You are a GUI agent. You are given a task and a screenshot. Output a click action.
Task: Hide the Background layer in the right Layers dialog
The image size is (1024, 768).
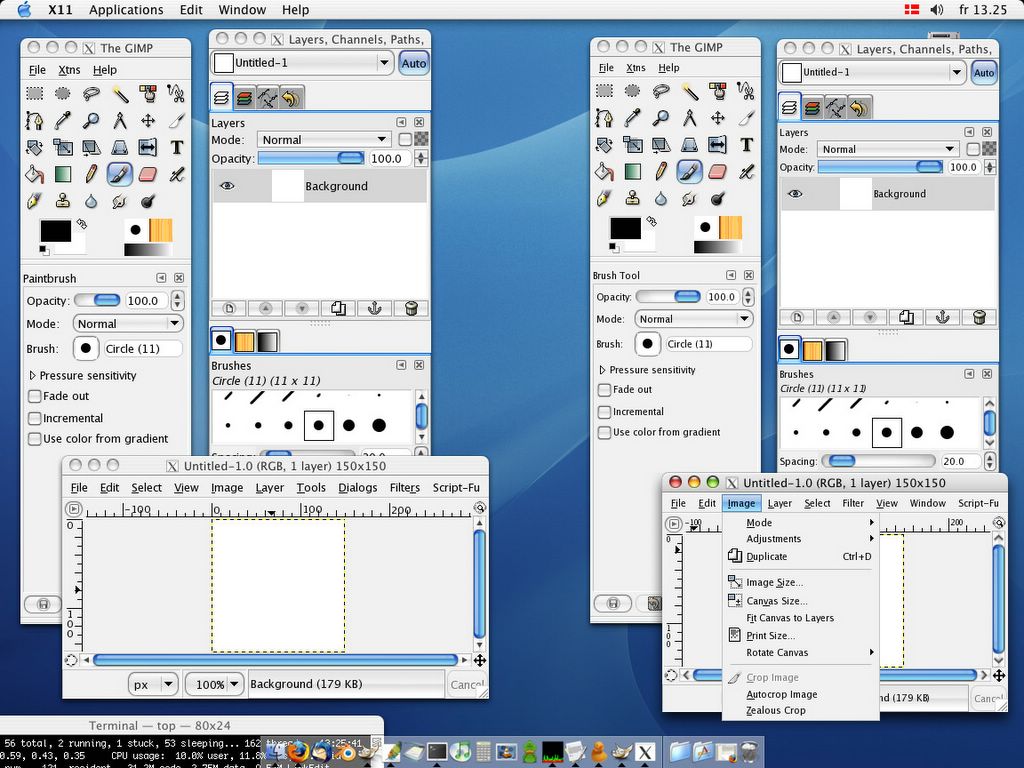795,194
